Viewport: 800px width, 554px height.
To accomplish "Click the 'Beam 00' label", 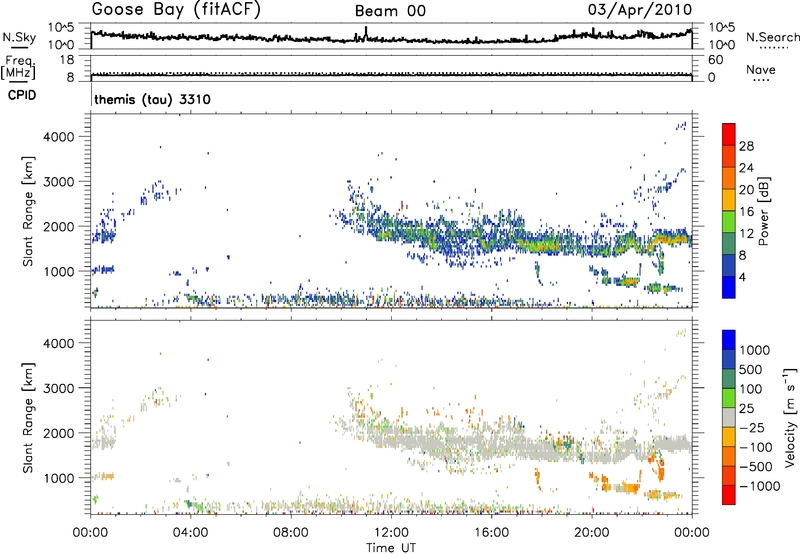I will (x=390, y=11).
